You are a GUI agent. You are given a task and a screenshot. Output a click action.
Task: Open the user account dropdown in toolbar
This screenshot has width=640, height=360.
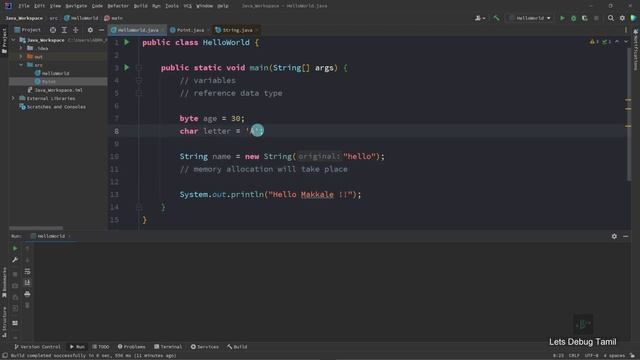480,18
